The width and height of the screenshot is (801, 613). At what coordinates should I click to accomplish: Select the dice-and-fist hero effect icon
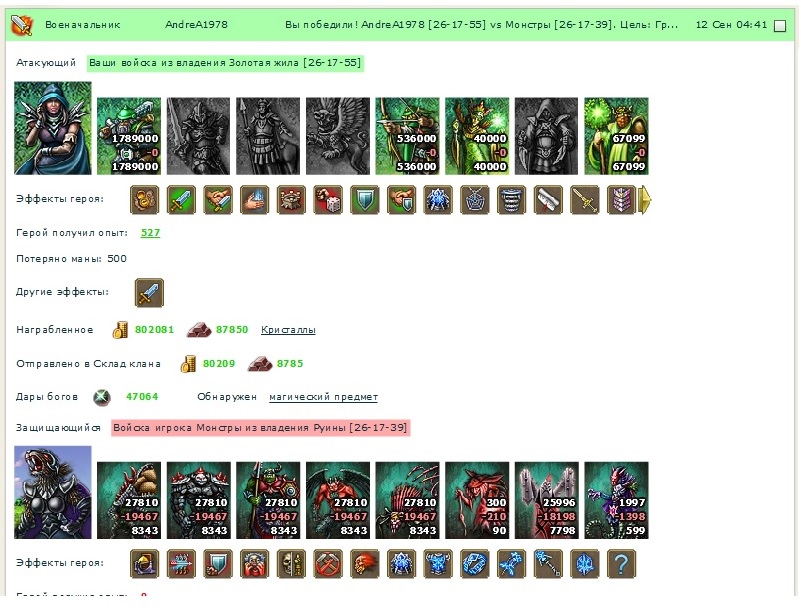(328, 200)
